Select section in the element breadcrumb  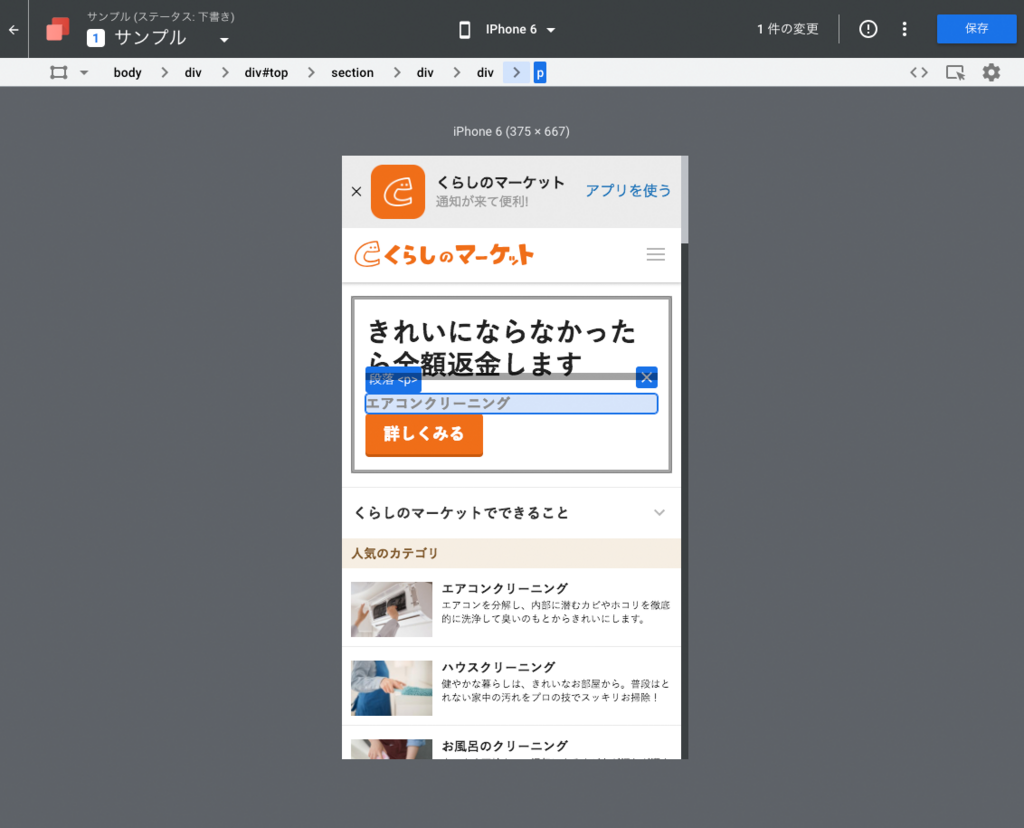[352, 72]
